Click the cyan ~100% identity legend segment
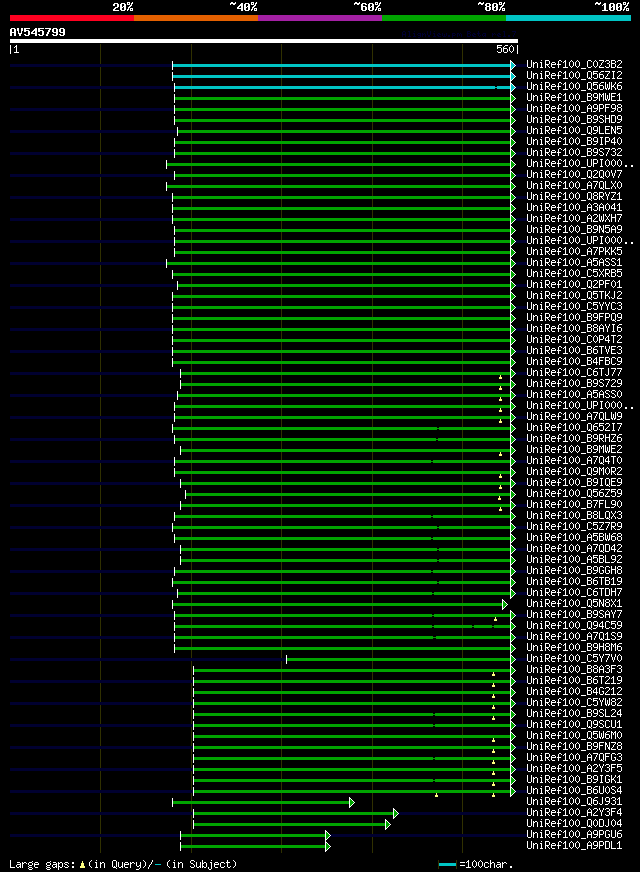 click(x=568, y=18)
